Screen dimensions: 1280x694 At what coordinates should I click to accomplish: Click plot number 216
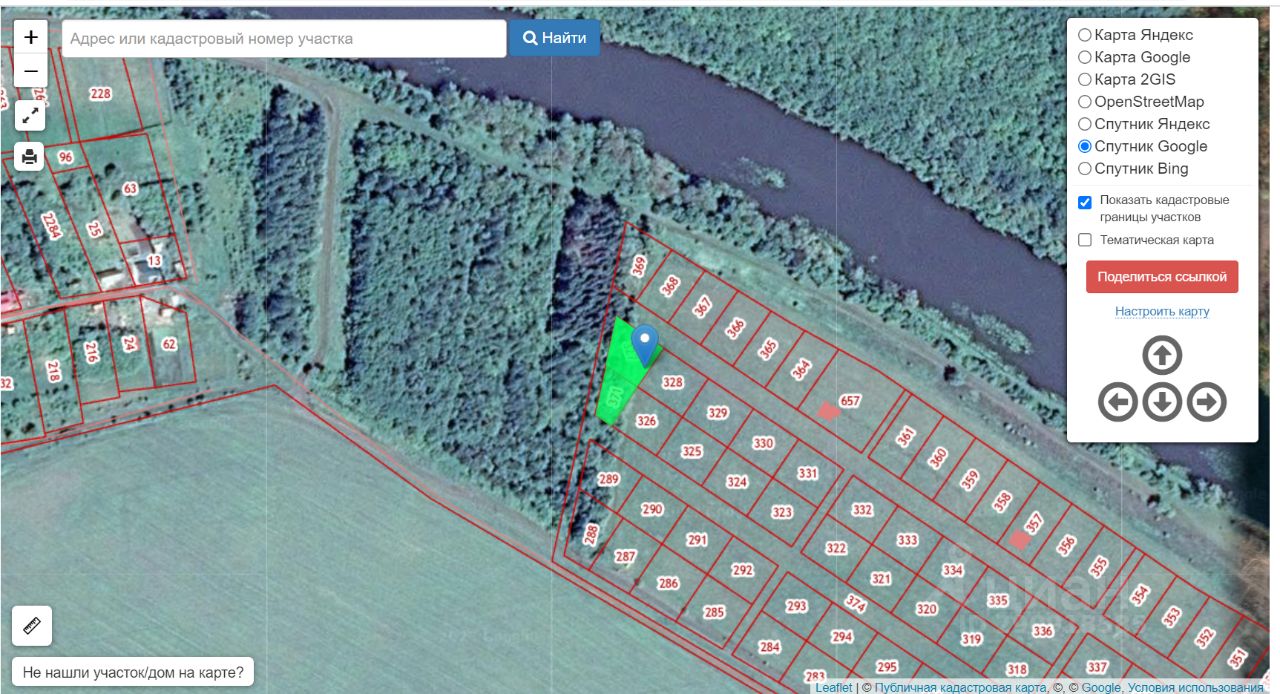[91, 352]
